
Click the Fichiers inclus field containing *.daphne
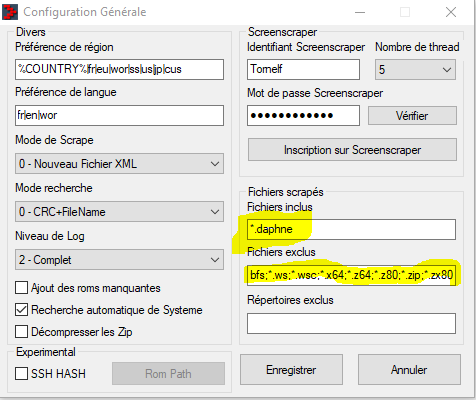(351, 229)
